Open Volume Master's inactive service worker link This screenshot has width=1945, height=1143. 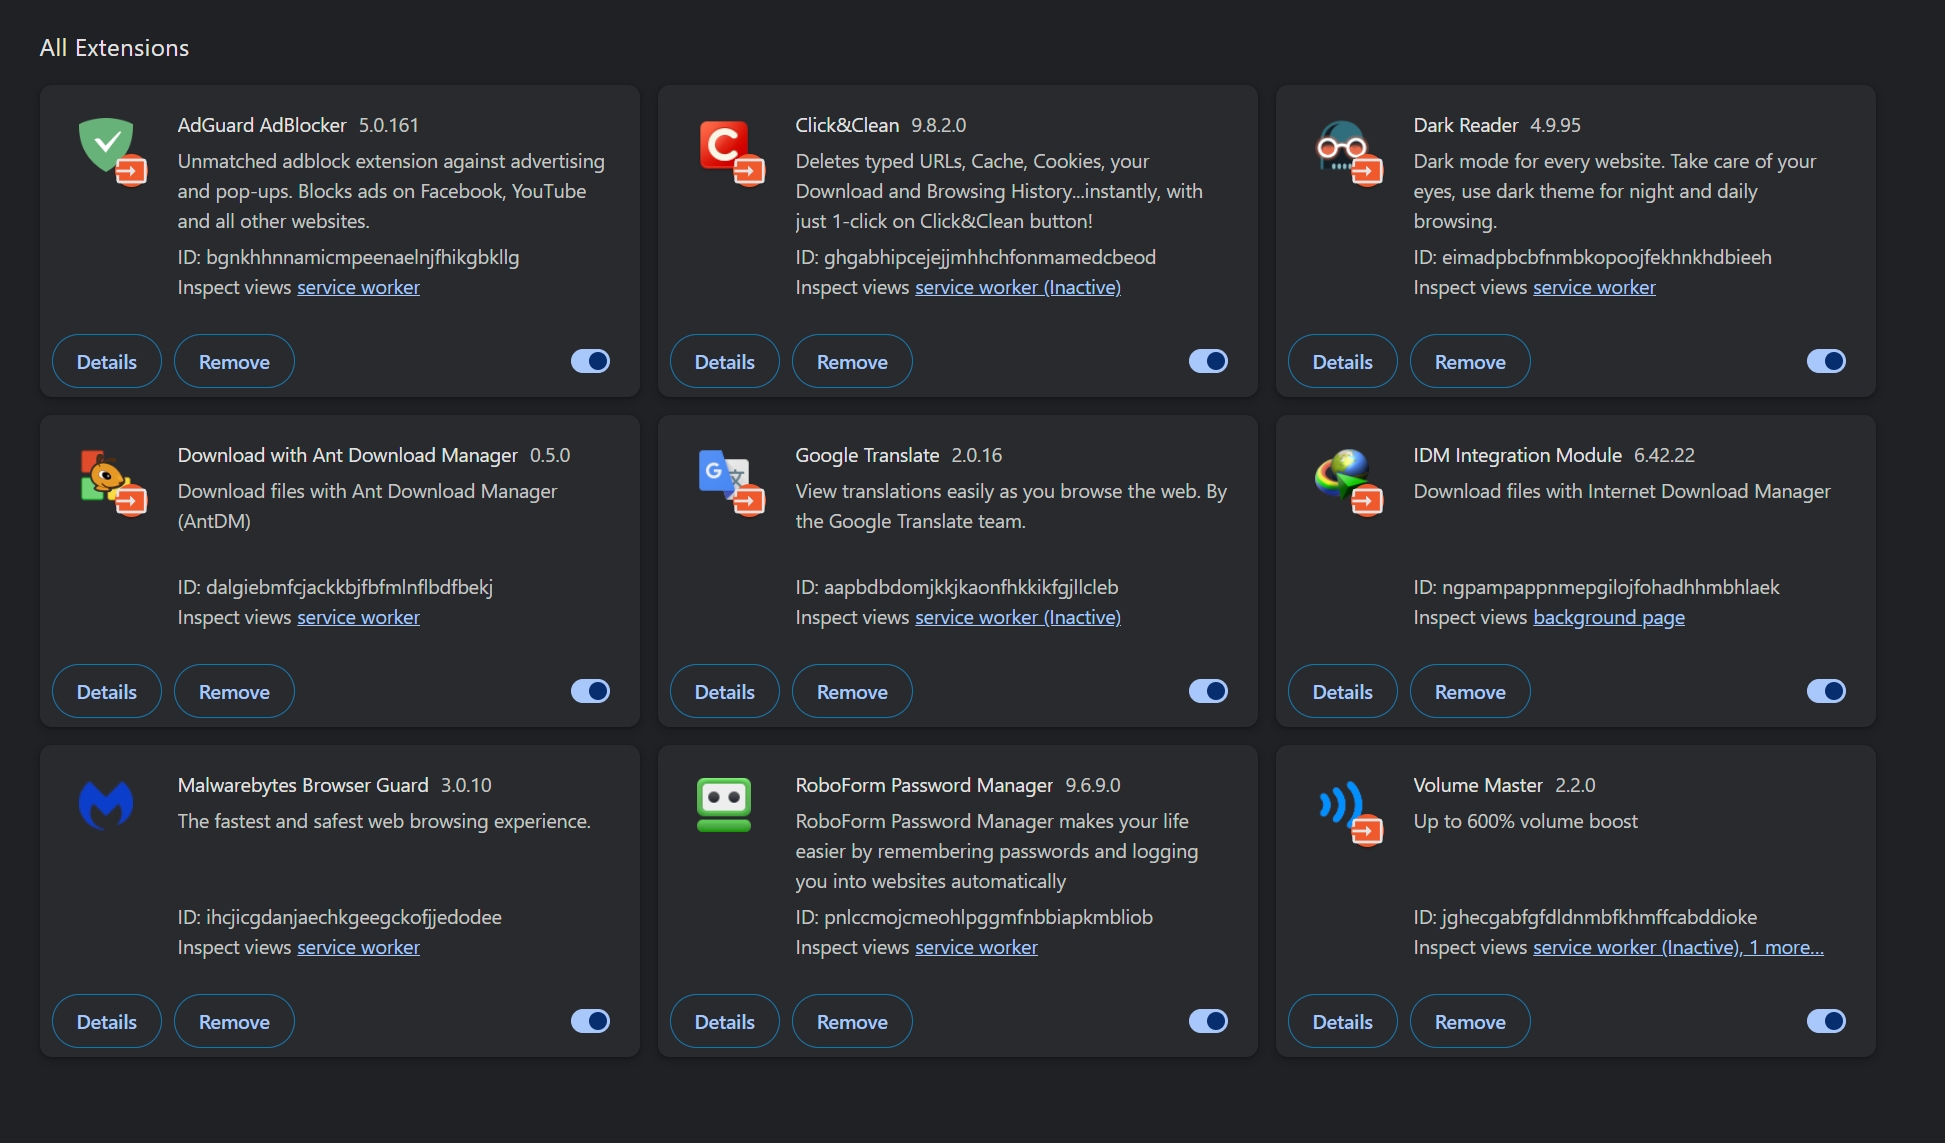(1636, 948)
